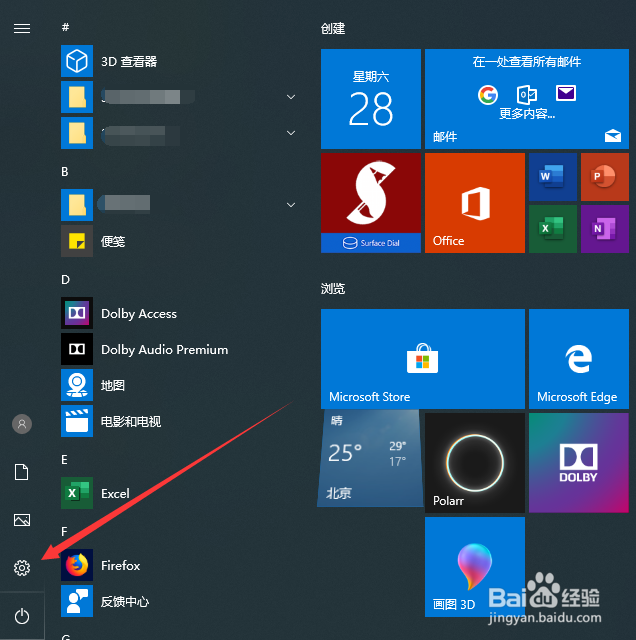
Task: Open the Microsoft Store tile
Action: (423, 359)
